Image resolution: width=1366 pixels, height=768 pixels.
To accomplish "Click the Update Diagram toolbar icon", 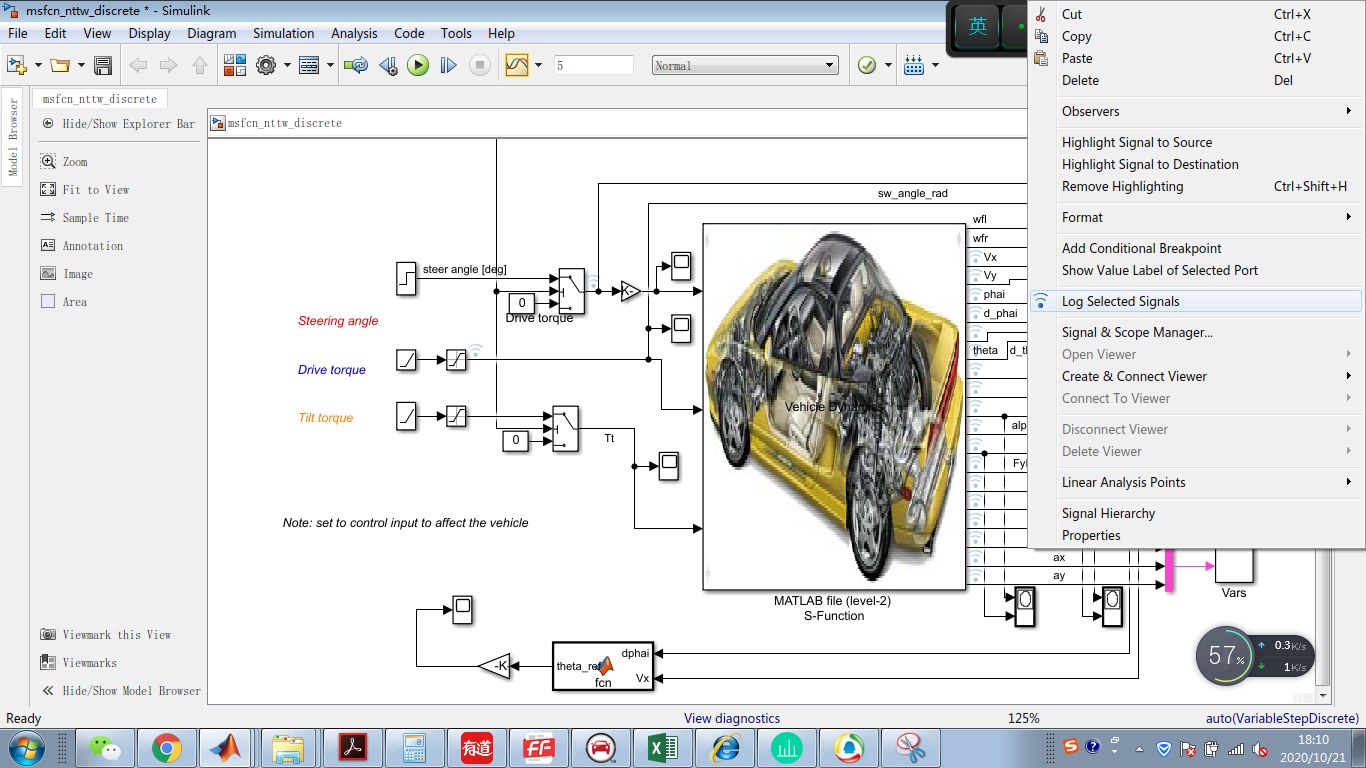I will pos(355,66).
